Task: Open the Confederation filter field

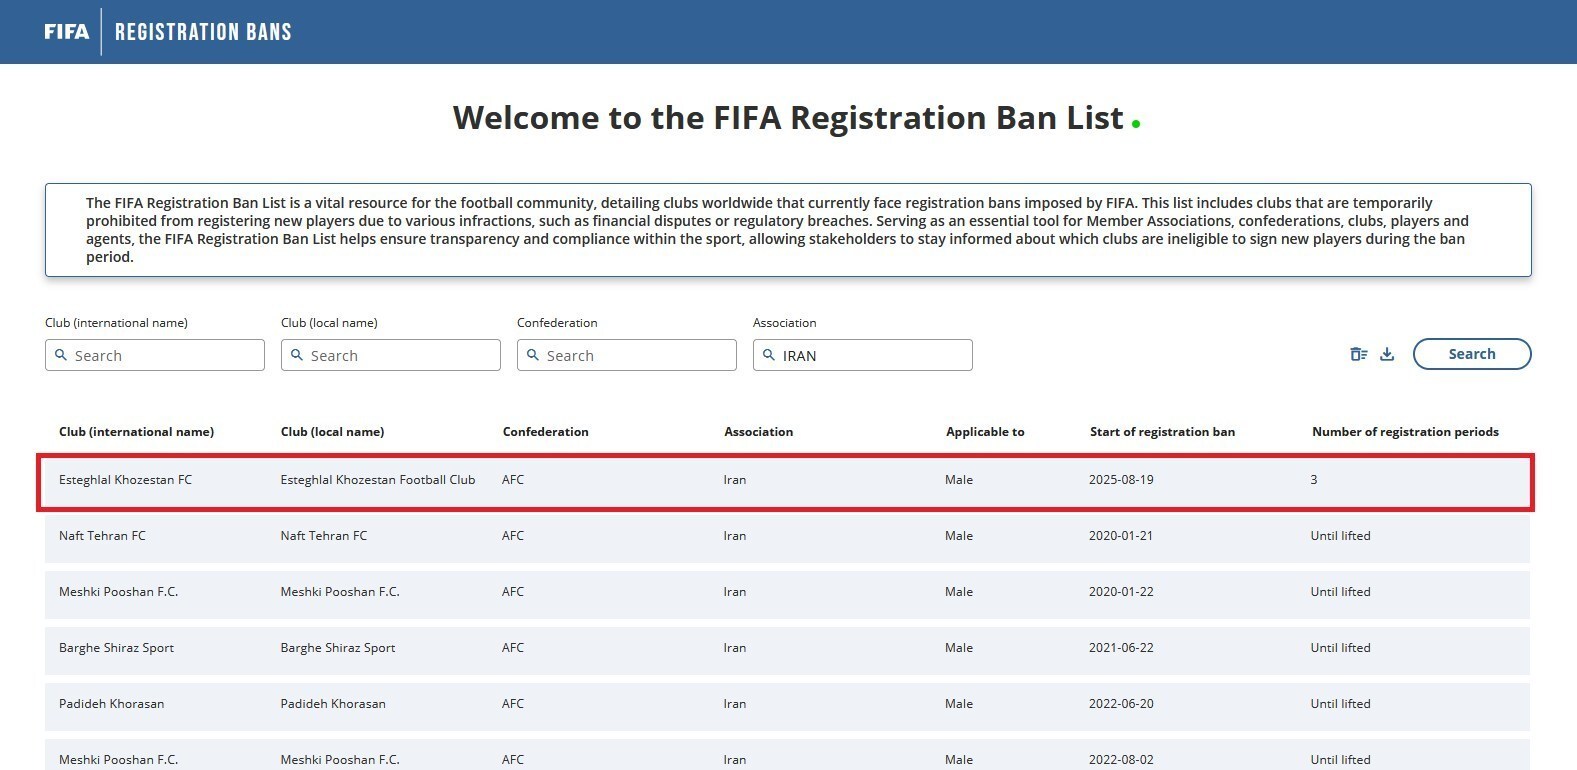Action: pyautogui.click(x=637, y=355)
